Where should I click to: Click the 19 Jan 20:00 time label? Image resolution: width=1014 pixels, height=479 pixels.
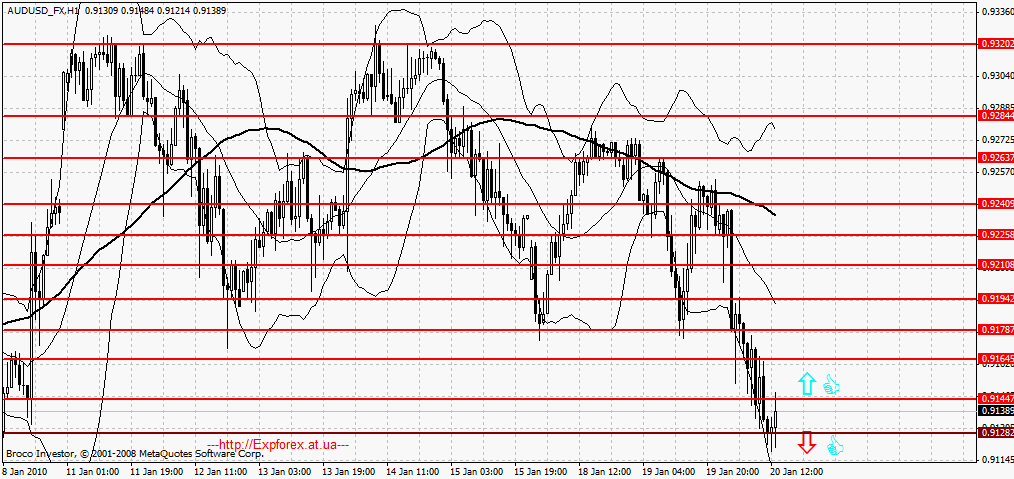[x=733, y=473]
